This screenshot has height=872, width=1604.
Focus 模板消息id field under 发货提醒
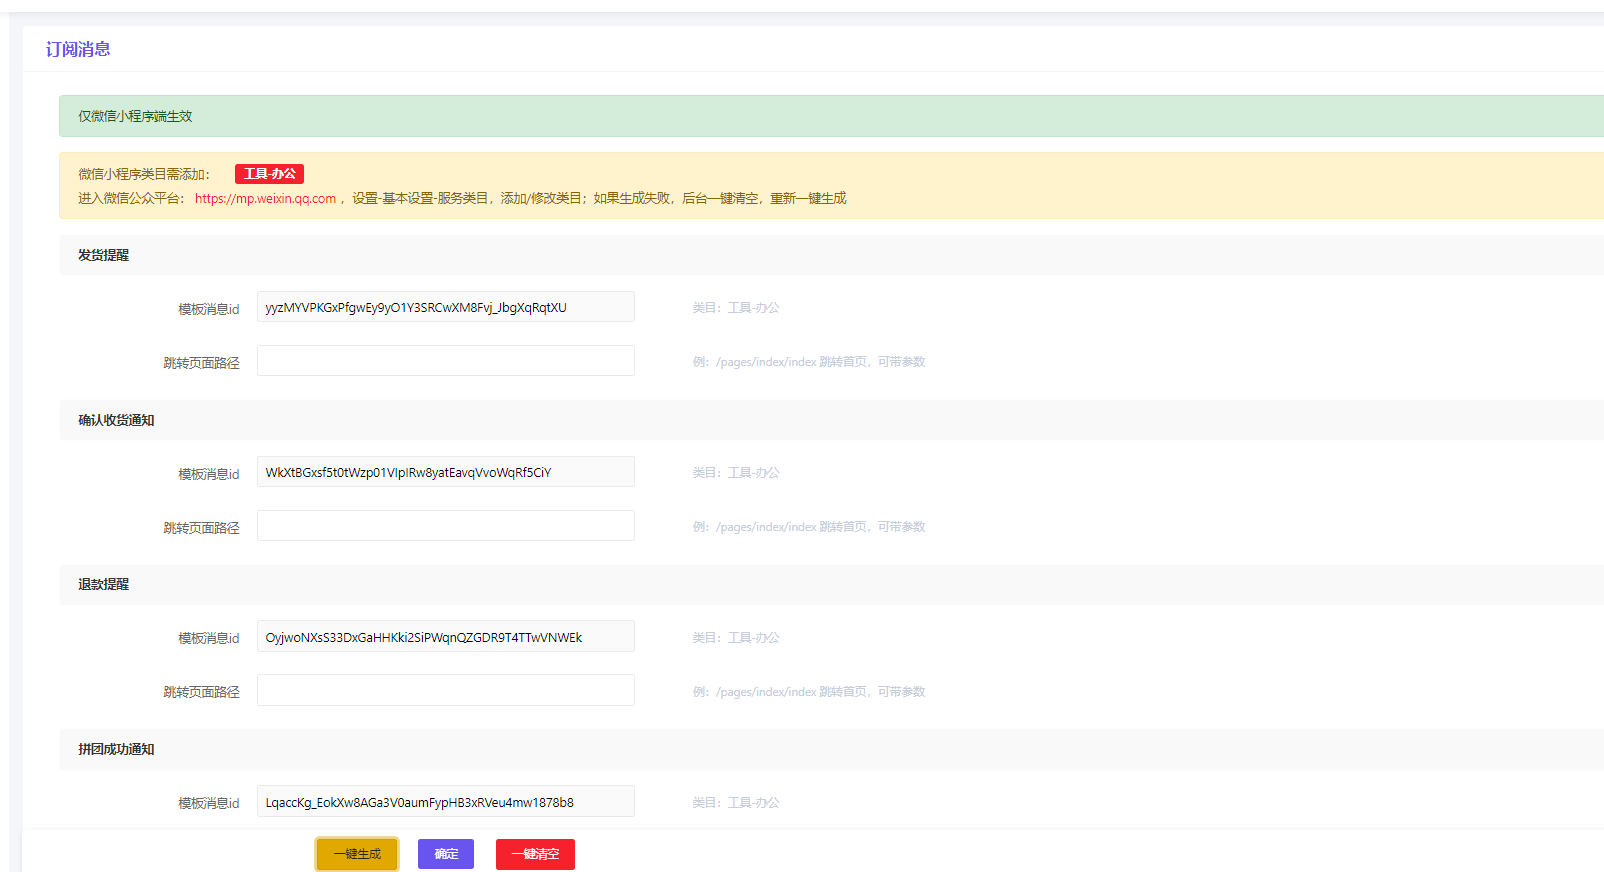coord(446,307)
